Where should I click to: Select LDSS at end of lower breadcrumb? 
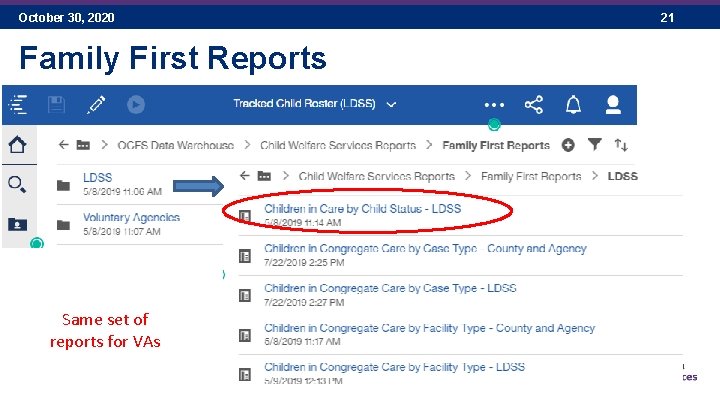click(623, 176)
